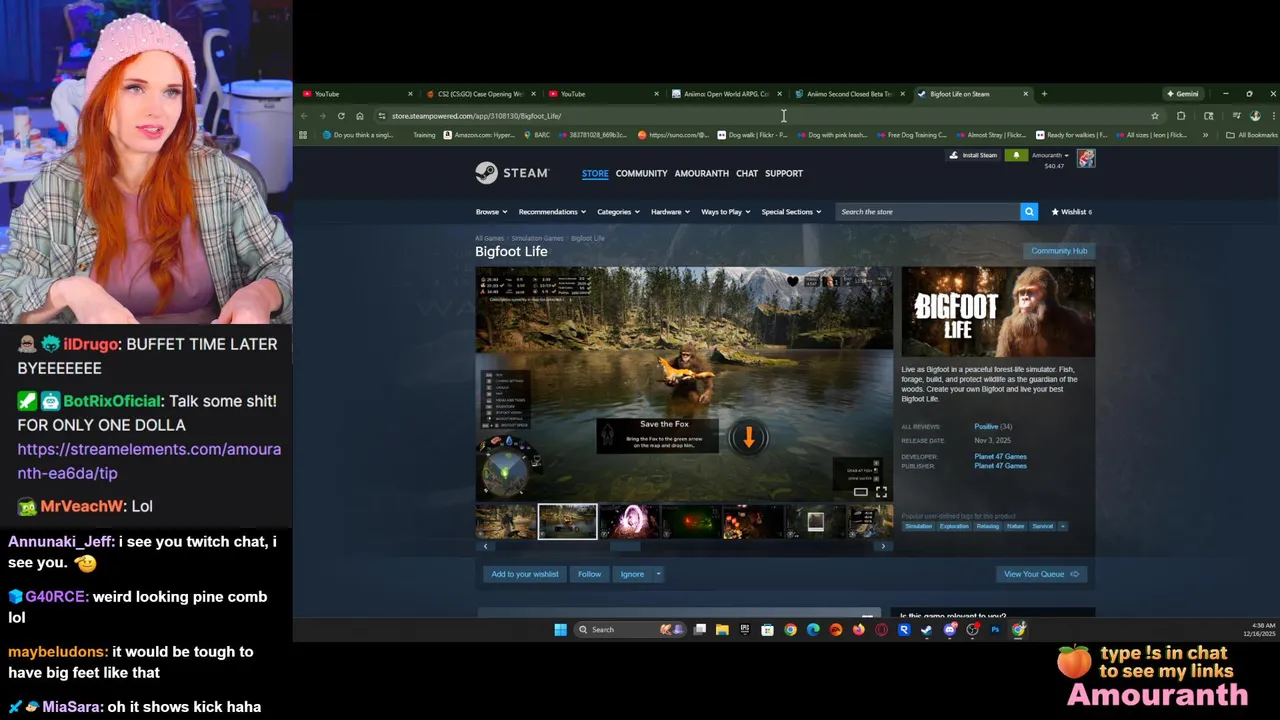1280x720 pixels.
Task: Click Add to your wishlist
Action: pyautogui.click(x=525, y=574)
